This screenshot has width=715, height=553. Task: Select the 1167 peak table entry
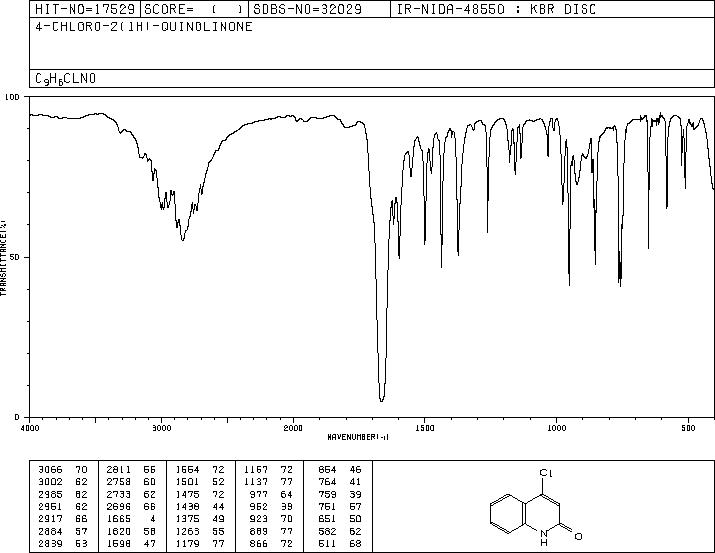tap(269, 469)
